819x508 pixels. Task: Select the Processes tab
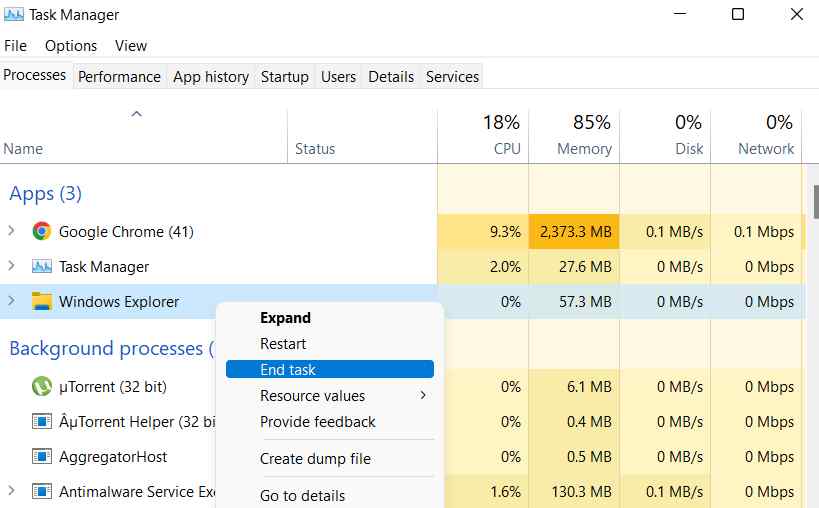pos(35,75)
